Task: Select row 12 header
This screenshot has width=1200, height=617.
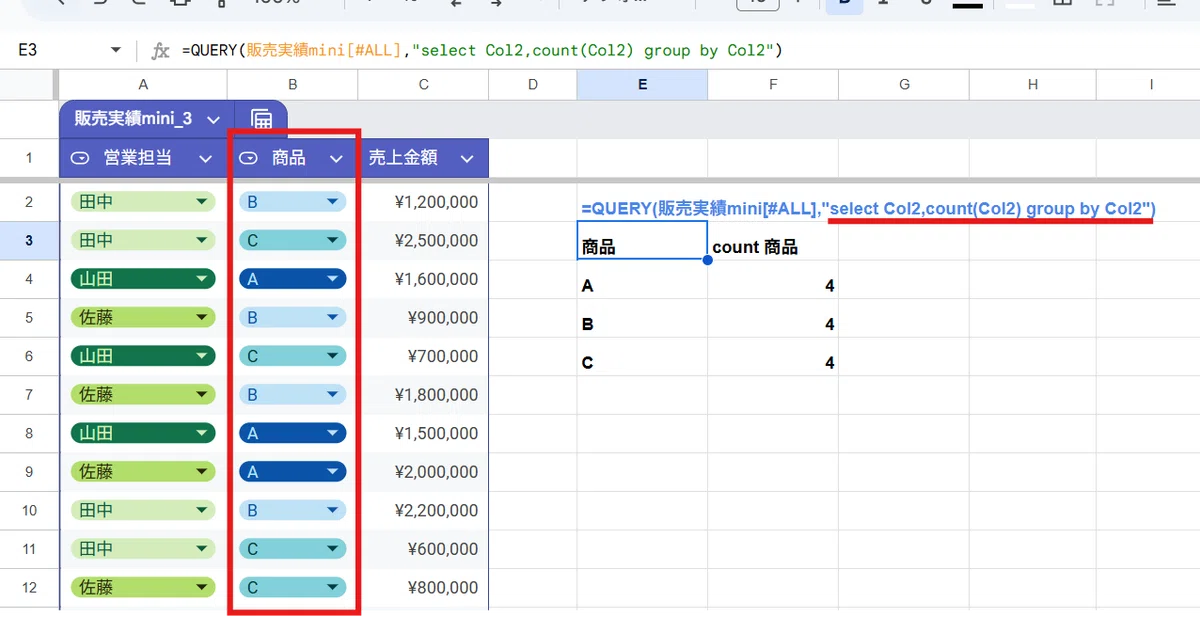Action: point(29,587)
